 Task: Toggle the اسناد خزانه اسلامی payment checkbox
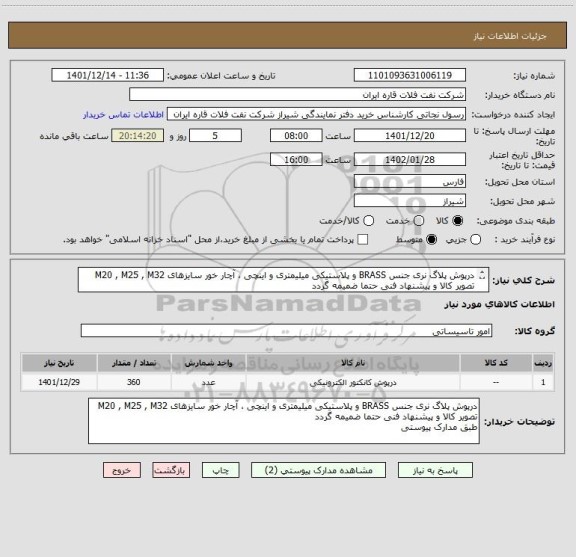[363, 240]
